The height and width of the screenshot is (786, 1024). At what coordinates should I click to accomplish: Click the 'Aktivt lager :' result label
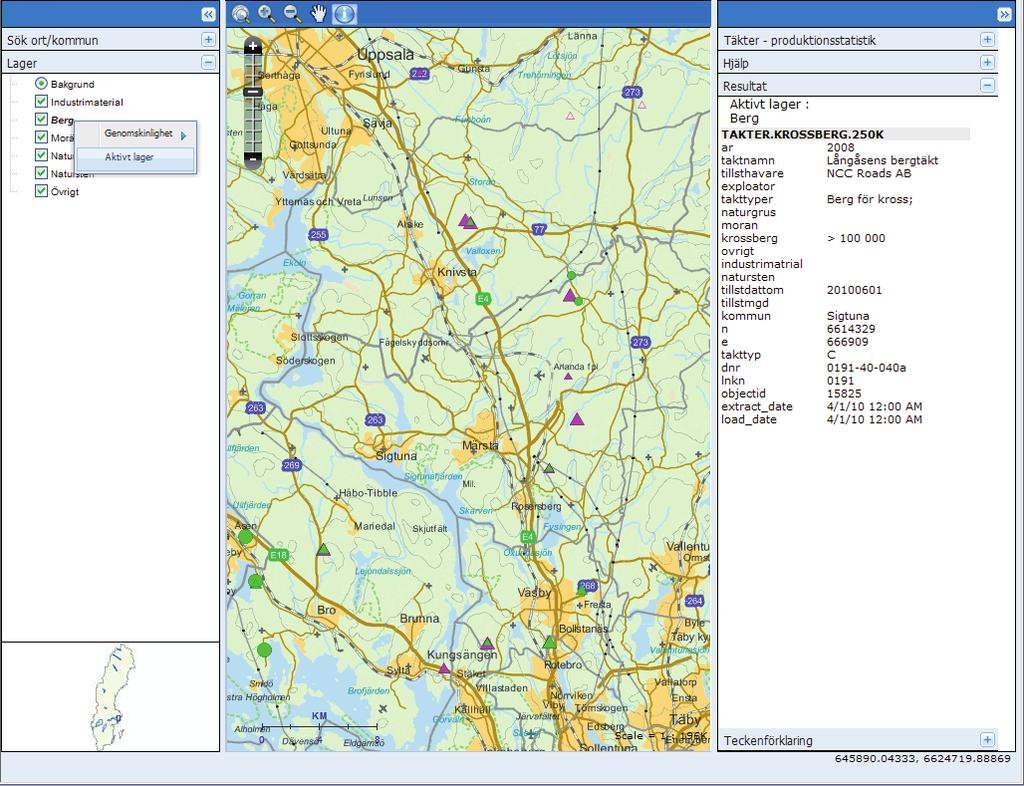pos(769,104)
